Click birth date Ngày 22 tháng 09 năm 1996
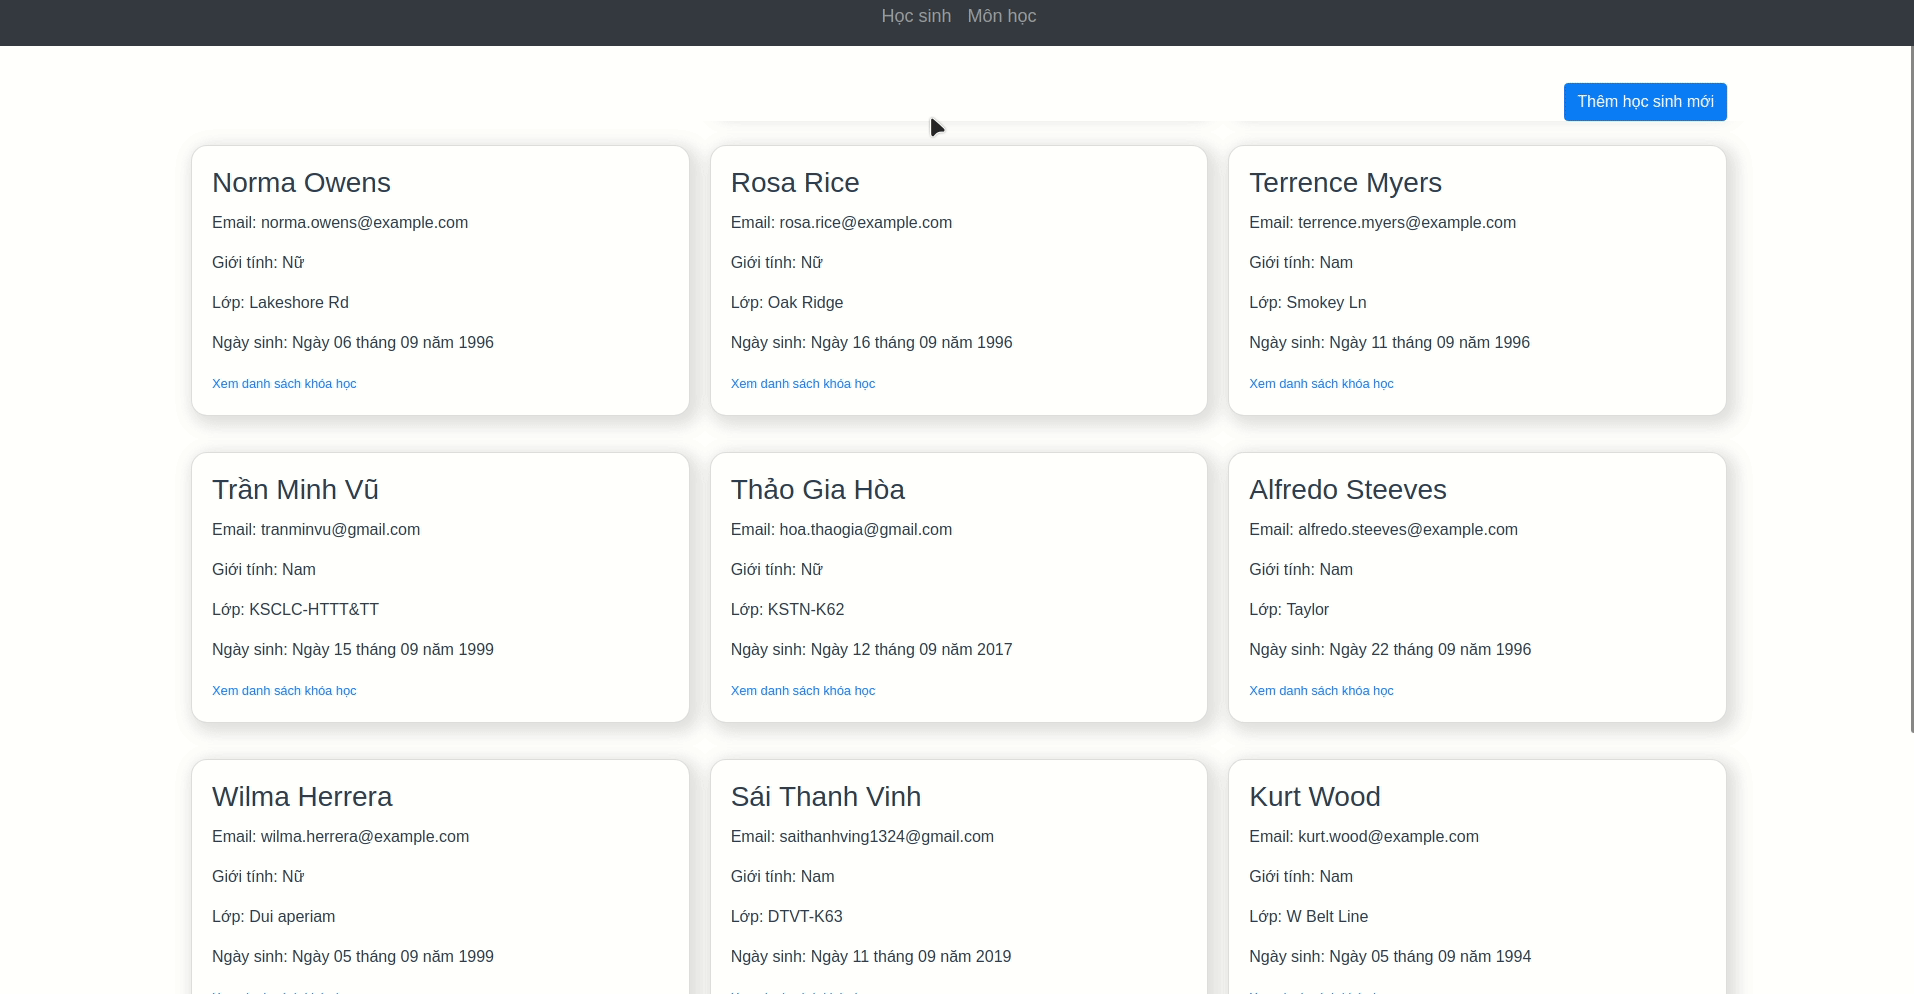The width and height of the screenshot is (1914, 994). click(x=1430, y=650)
